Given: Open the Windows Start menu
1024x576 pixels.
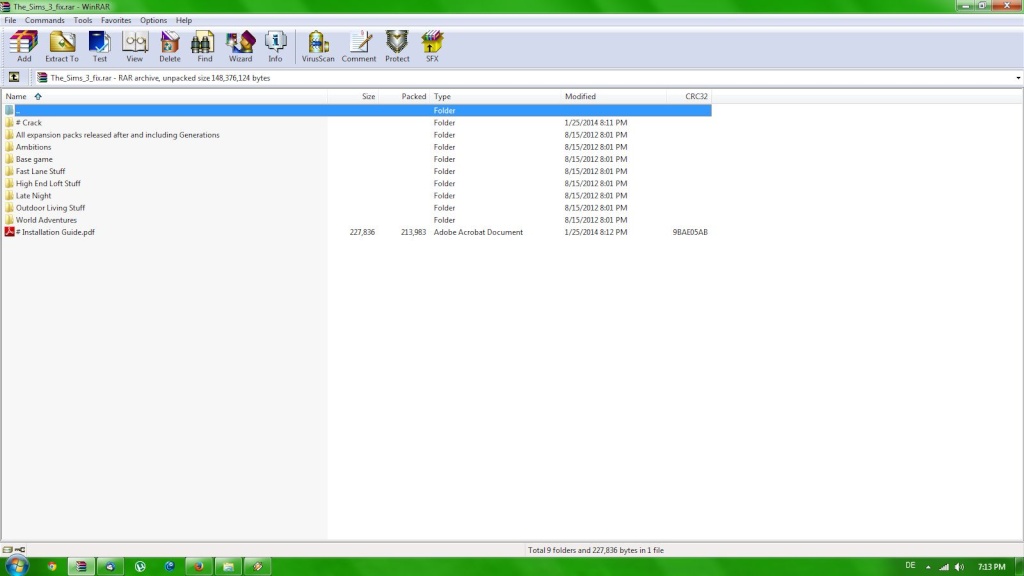Looking at the screenshot, I should 17,566.
